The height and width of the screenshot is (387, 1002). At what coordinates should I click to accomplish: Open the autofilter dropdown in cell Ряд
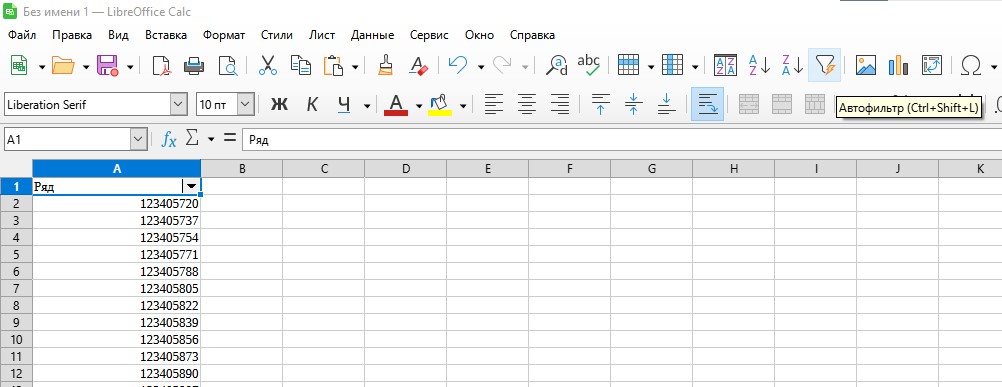pos(190,186)
